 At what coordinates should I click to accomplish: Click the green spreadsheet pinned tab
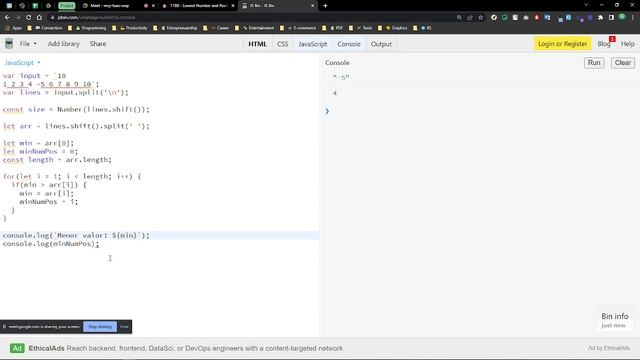pyautogui.click(x=35, y=6)
